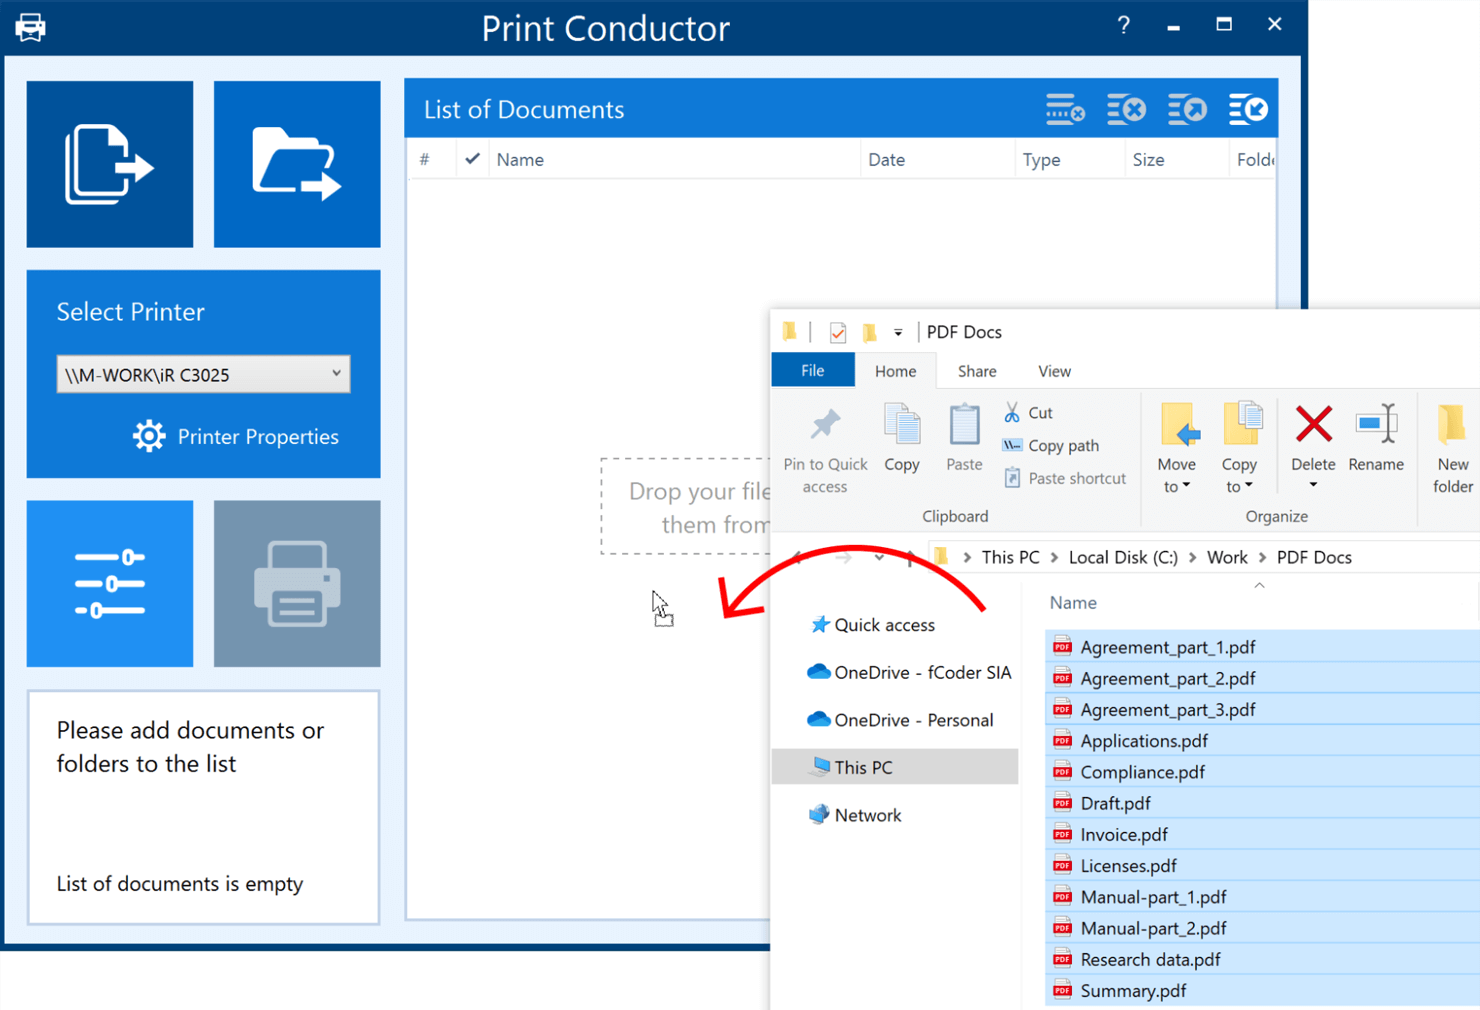Open Printer Properties
1480x1010 pixels.
[236, 436]
